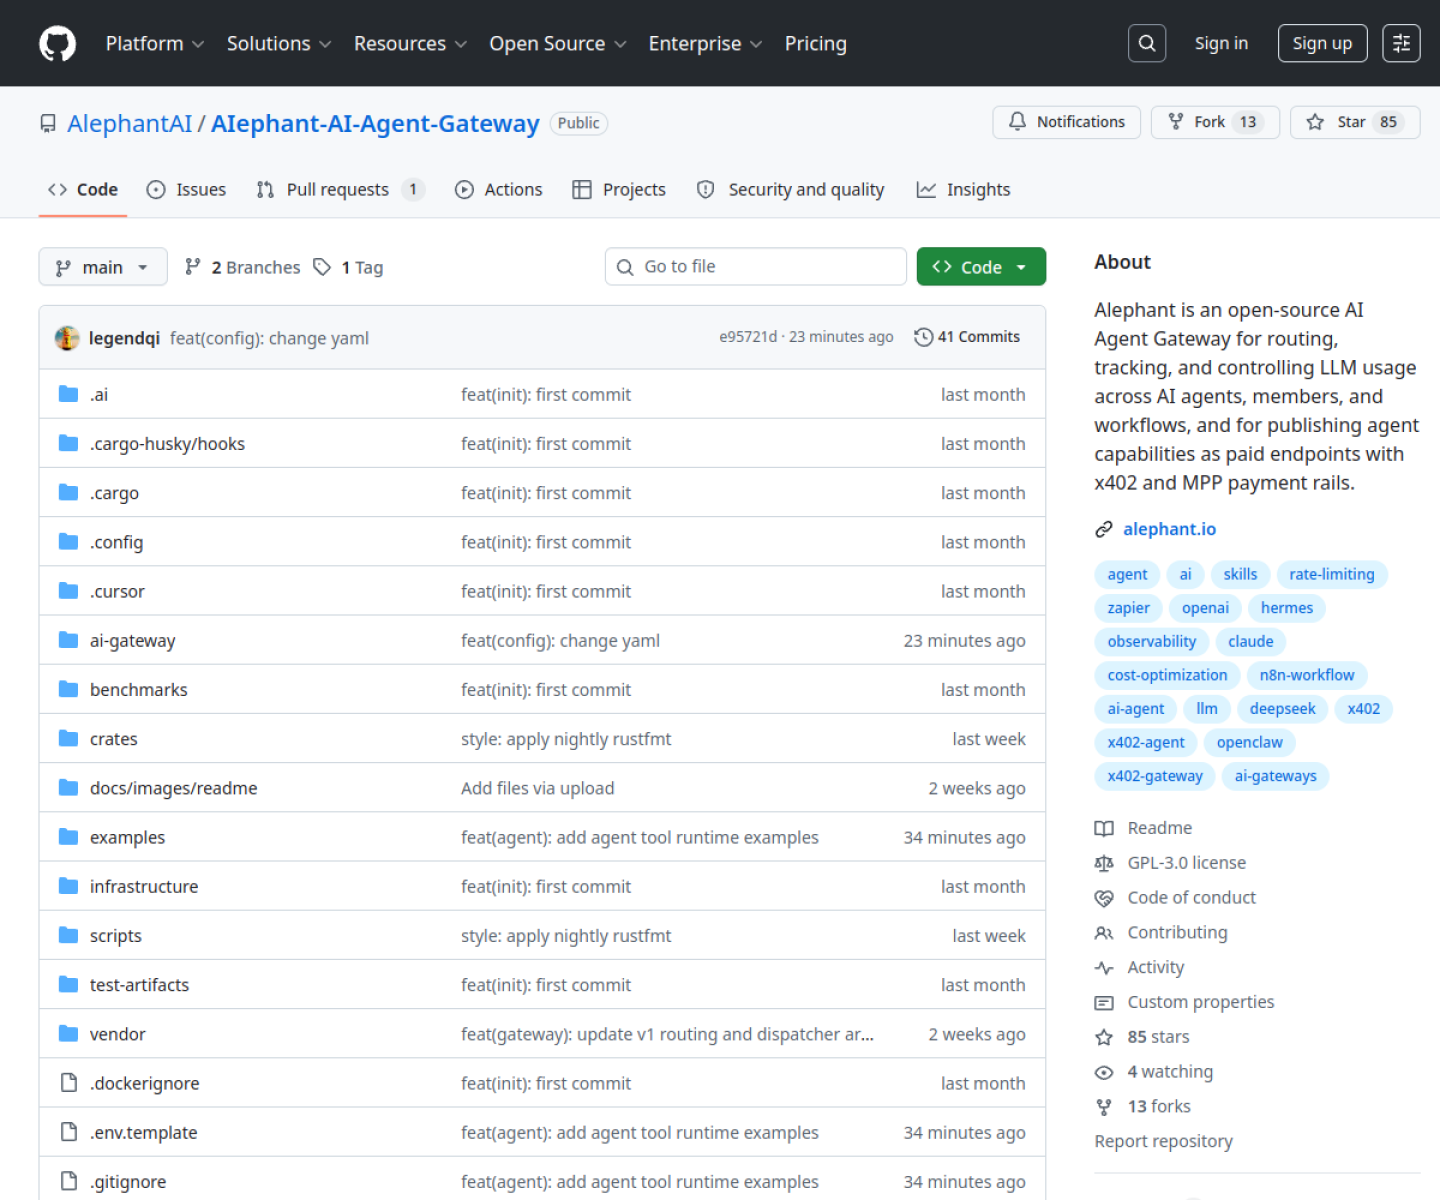This screenshot has height=1200, width=1440.
Task: Switch to the Projects tab
Action: pos(619,189)
